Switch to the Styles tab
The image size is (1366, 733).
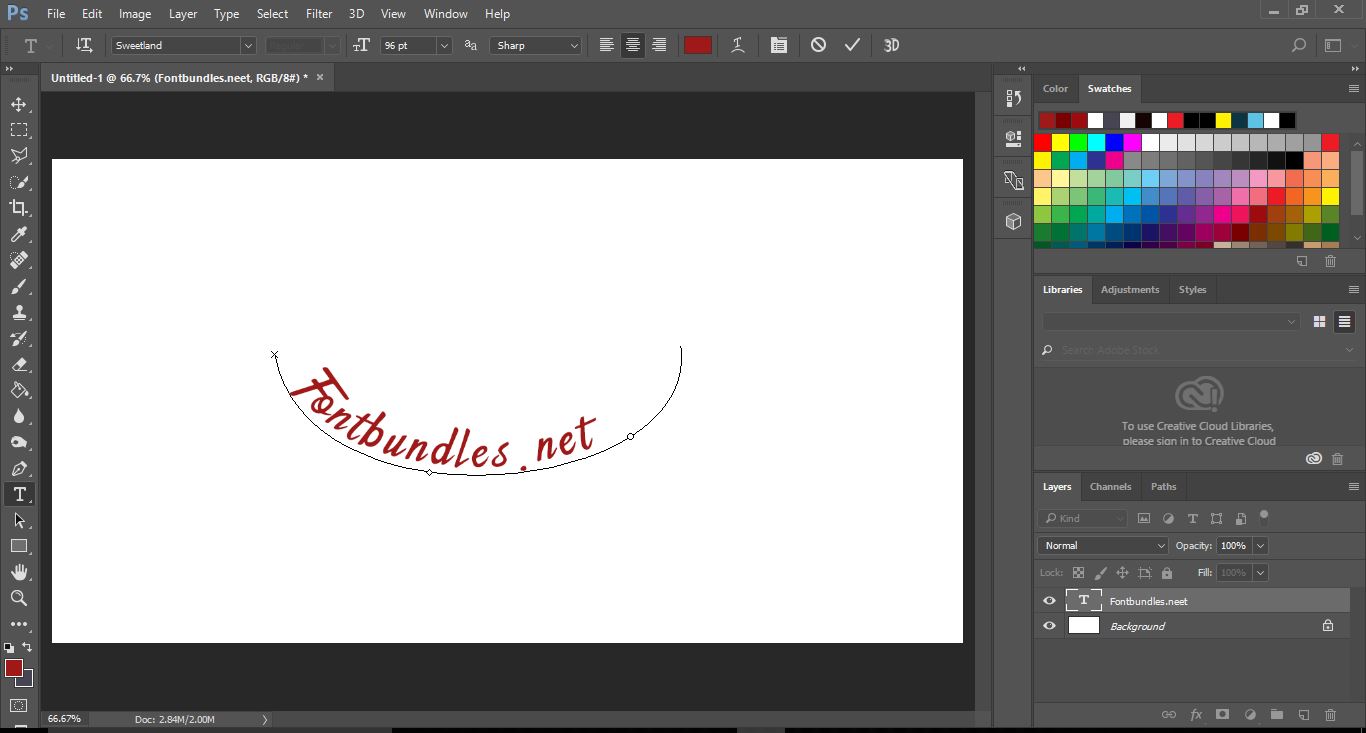click(1192, 289)
